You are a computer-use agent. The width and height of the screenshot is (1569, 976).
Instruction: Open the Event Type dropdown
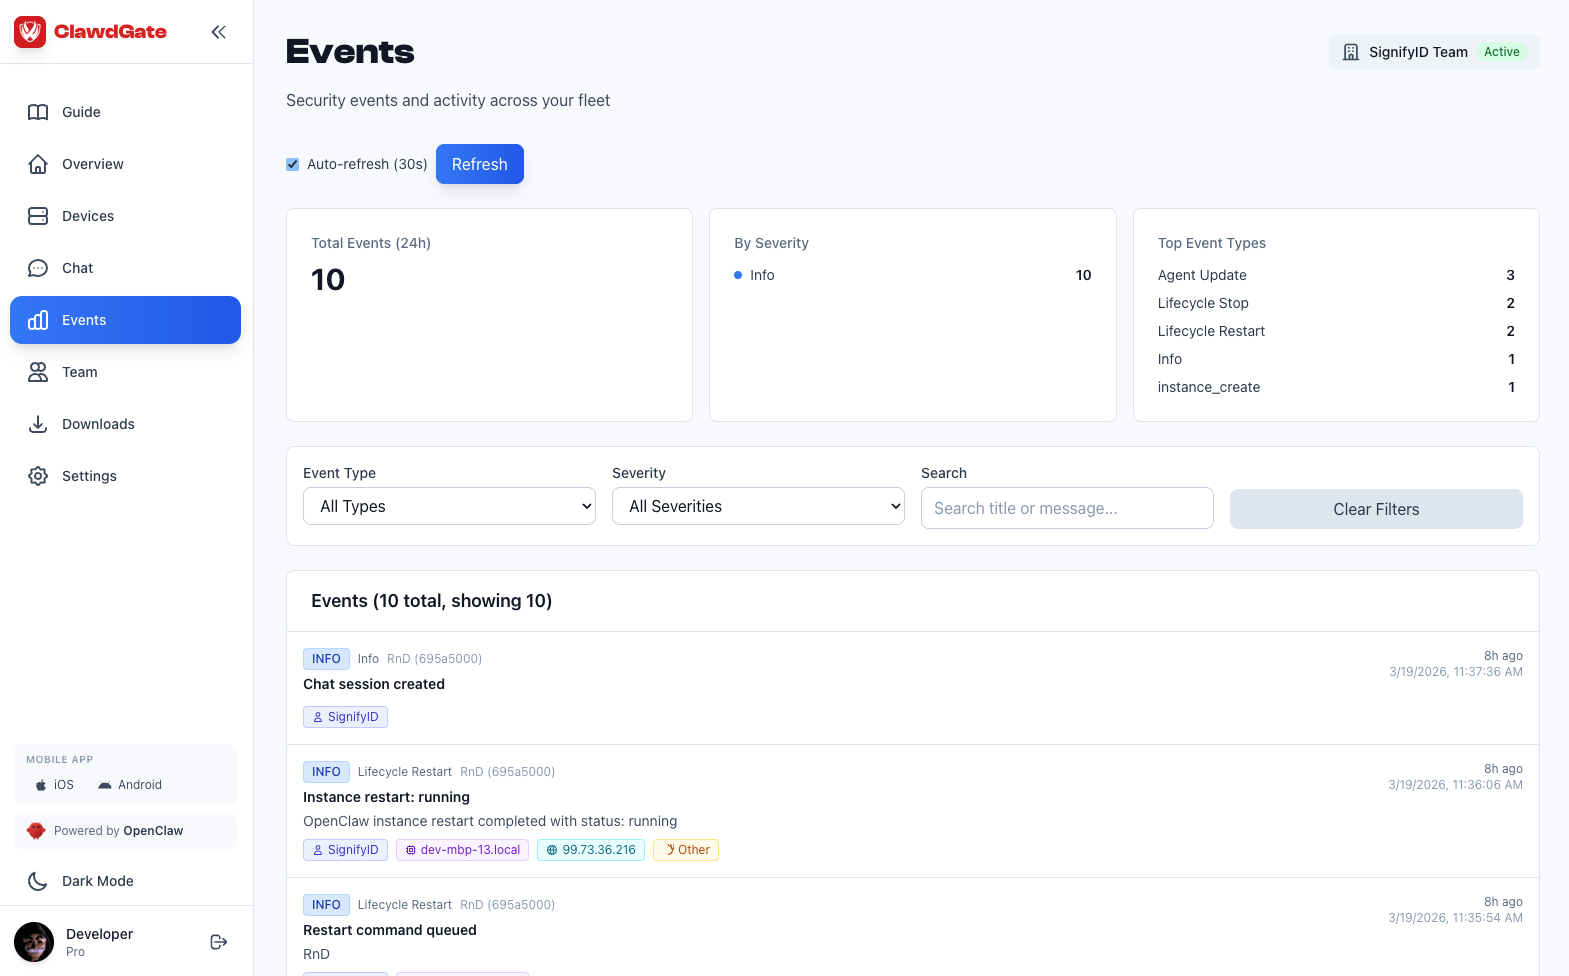click(x=449, y=506)
